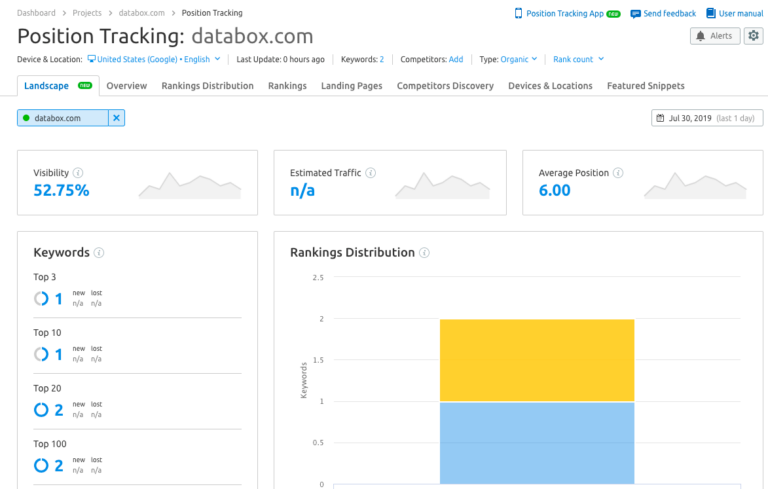Viewport: 768px width, 489px height.
Task: Click the Alerts bell button
Action: point(715,36)
